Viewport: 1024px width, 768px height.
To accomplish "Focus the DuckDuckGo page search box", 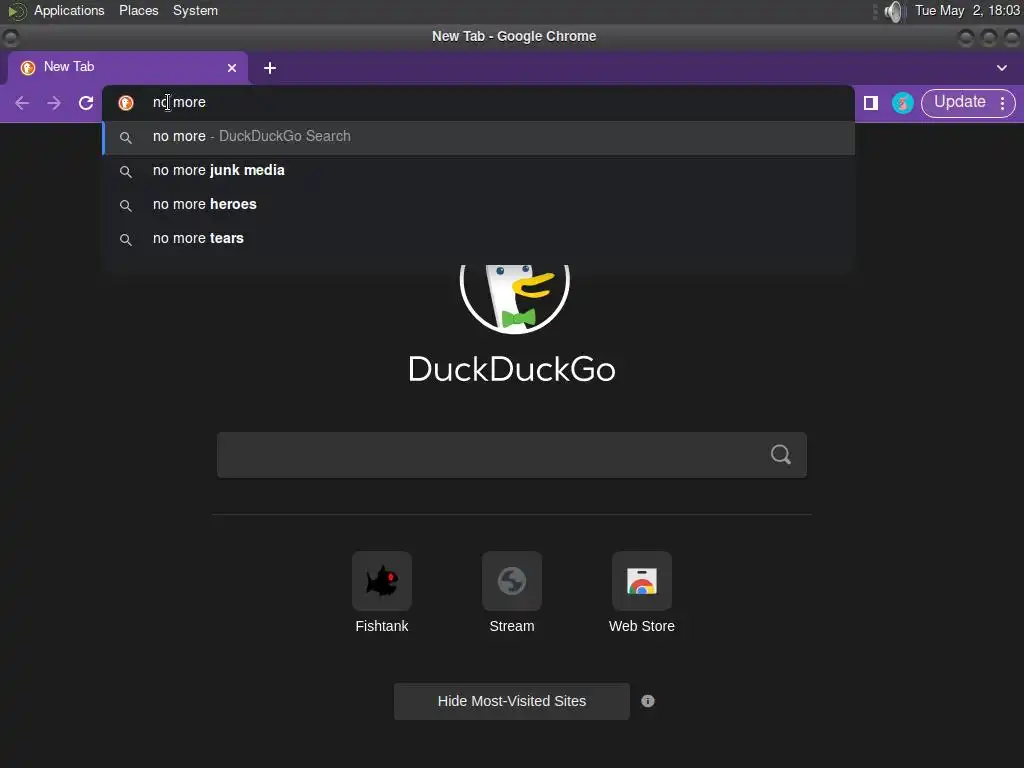I will 511,455.
